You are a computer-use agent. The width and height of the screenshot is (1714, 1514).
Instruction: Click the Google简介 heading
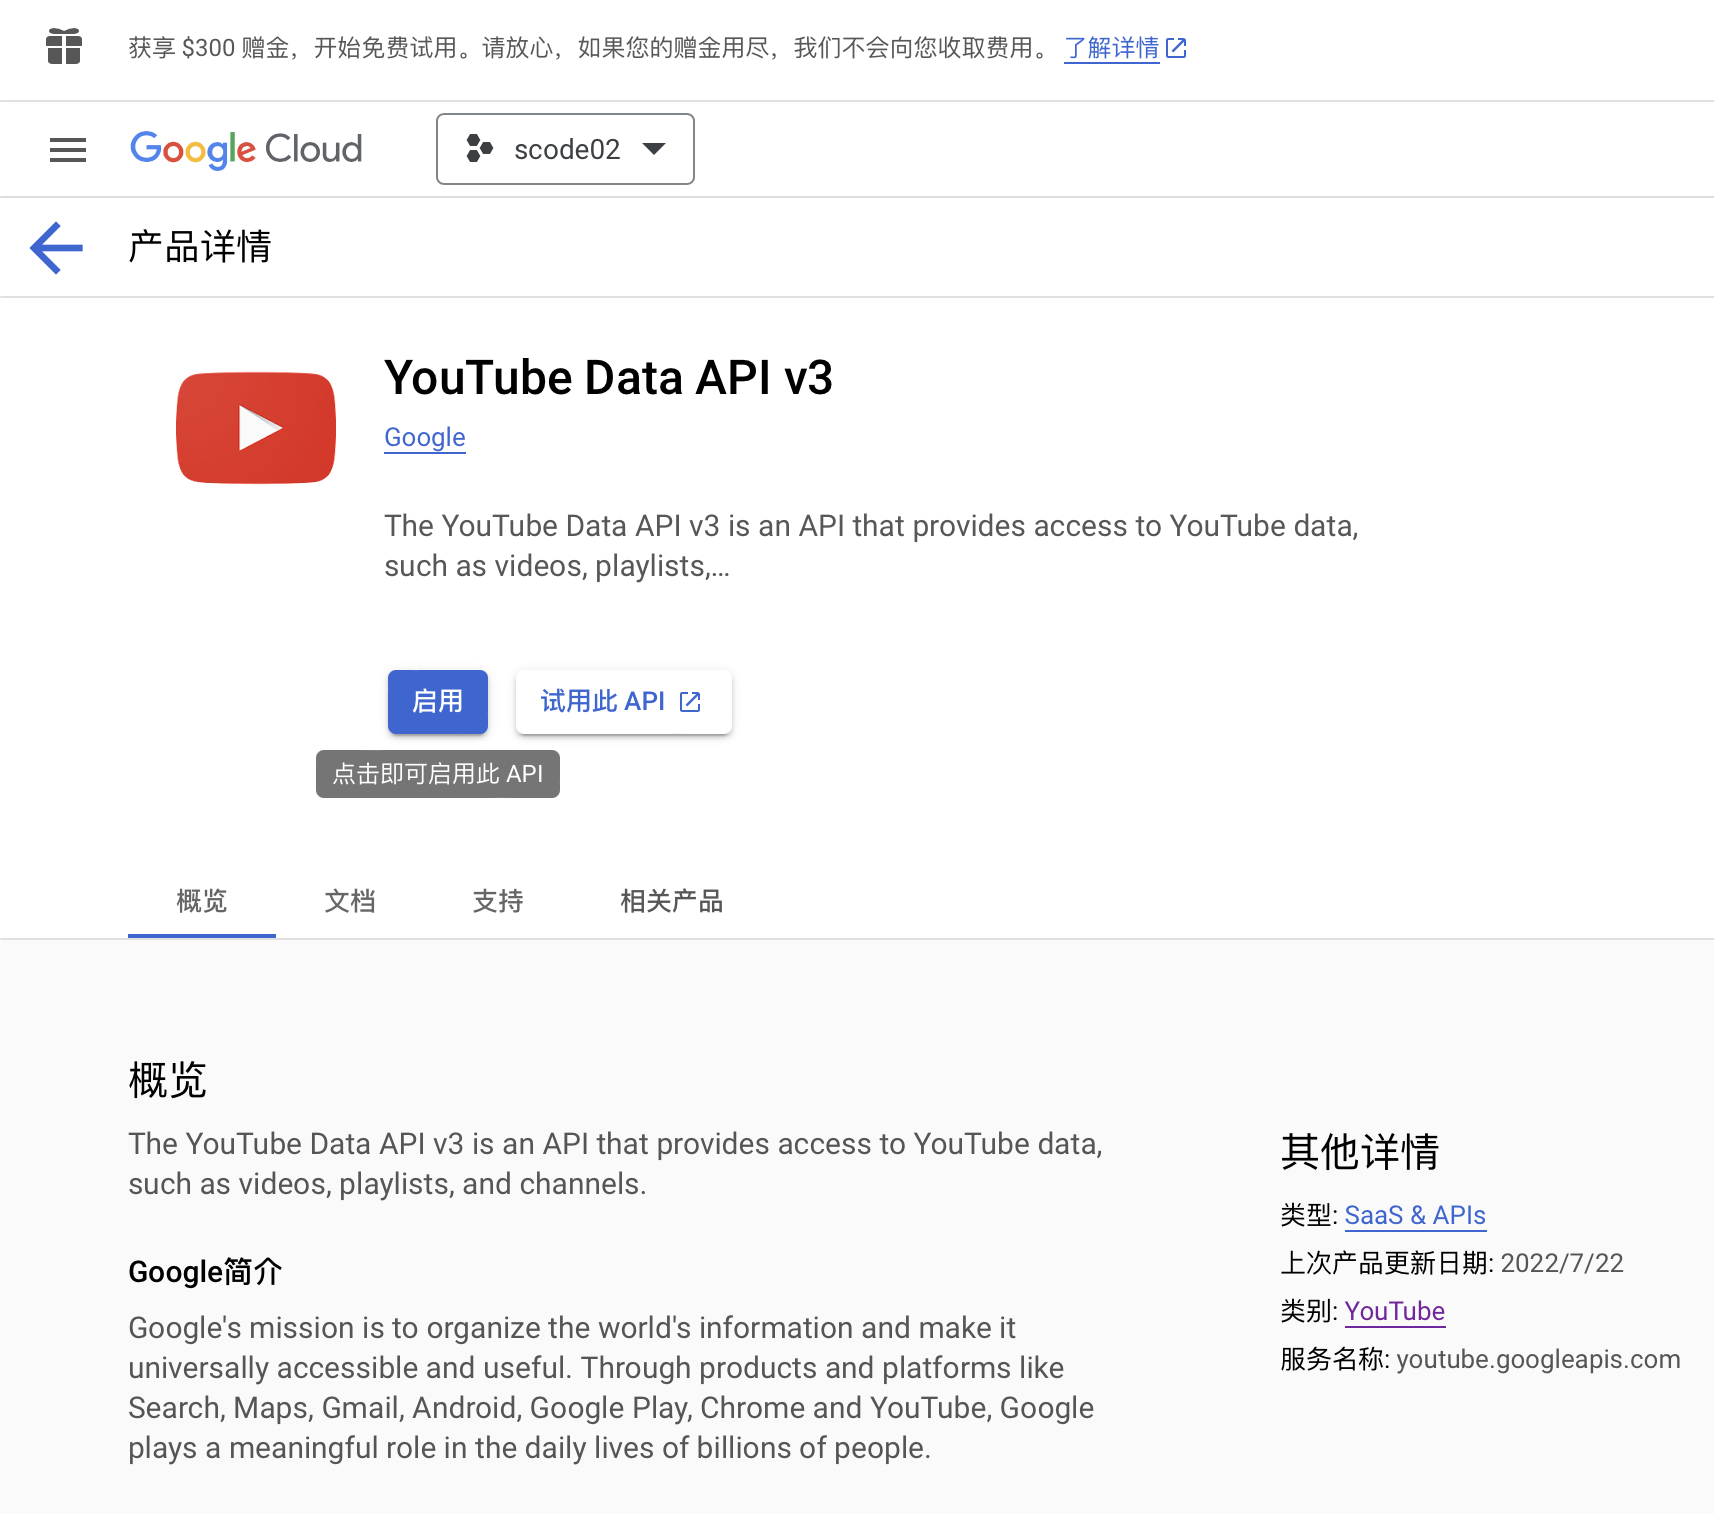click(x=205, y=1272)
